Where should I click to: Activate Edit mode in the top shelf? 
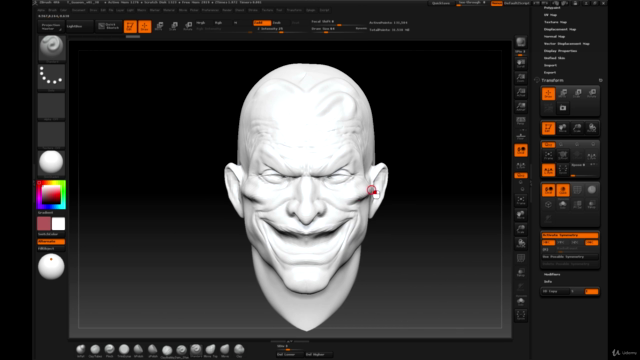(130, 27)
